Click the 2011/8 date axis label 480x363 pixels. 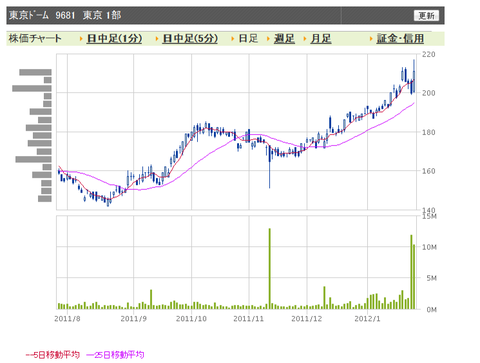(x=67, y=319)
